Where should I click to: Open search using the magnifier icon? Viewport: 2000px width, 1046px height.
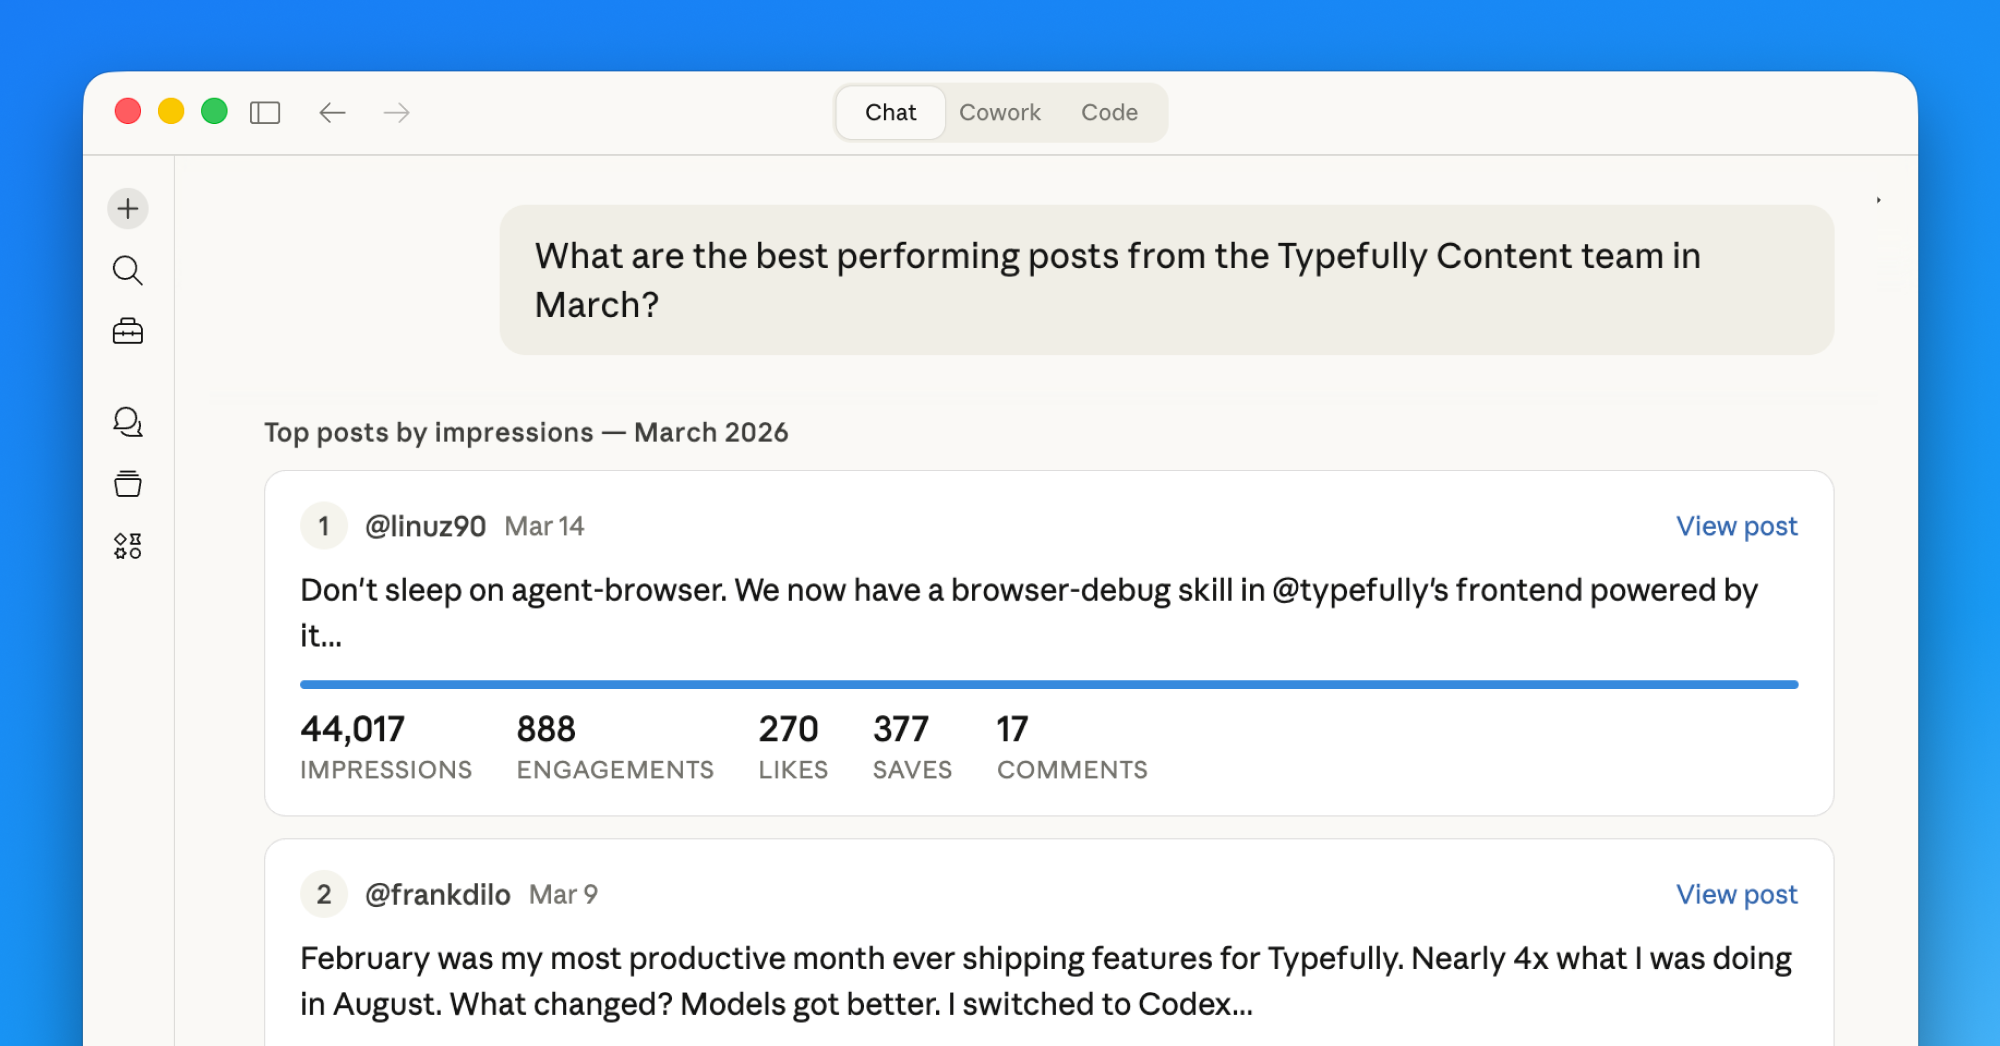[128, 270]
